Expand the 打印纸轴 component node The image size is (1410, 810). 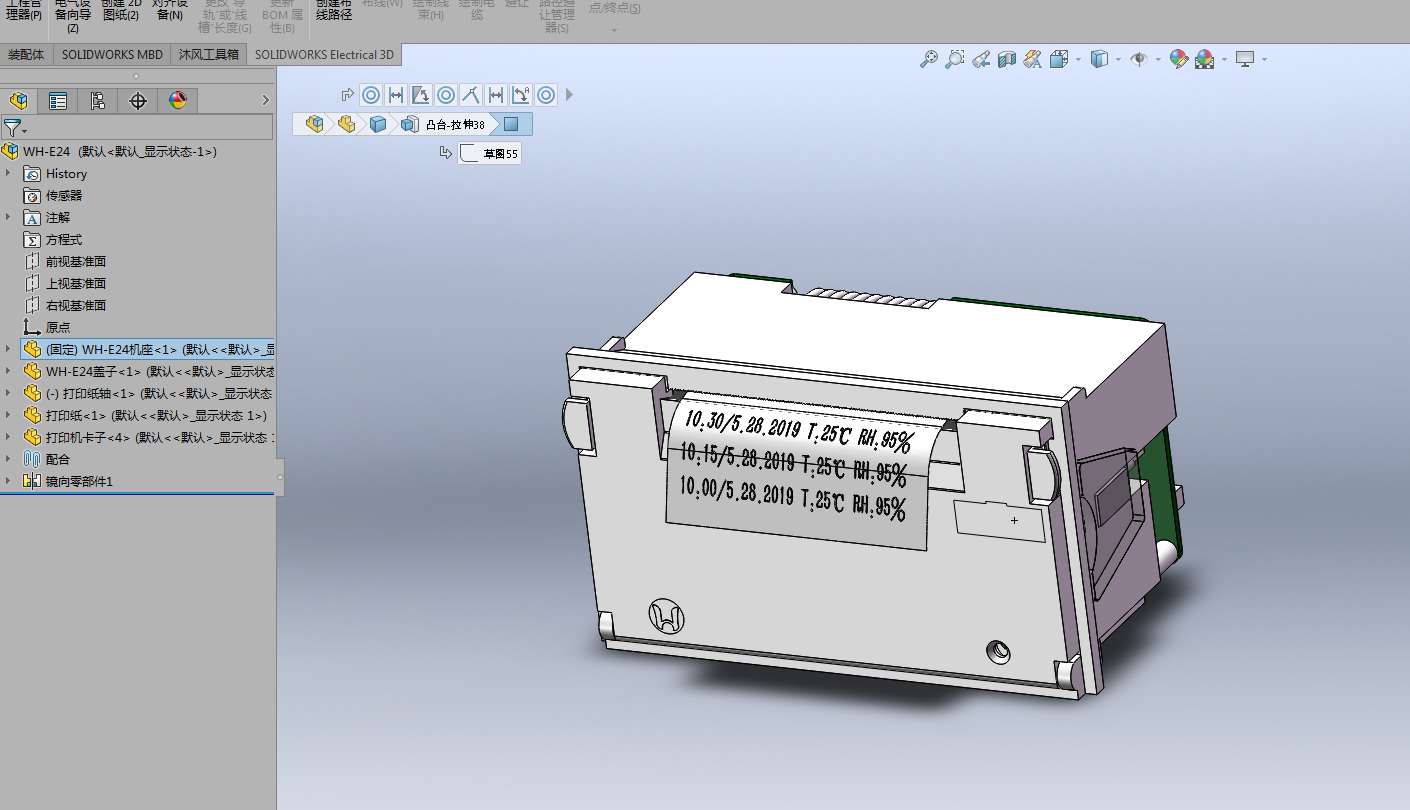click(x=9, y=393)
